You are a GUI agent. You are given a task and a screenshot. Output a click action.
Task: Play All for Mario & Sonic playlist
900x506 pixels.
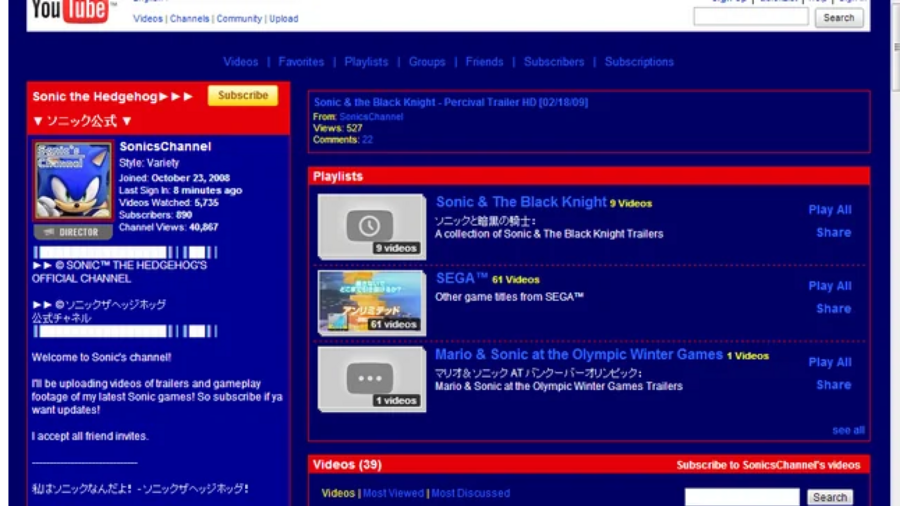tap(829, 362)
